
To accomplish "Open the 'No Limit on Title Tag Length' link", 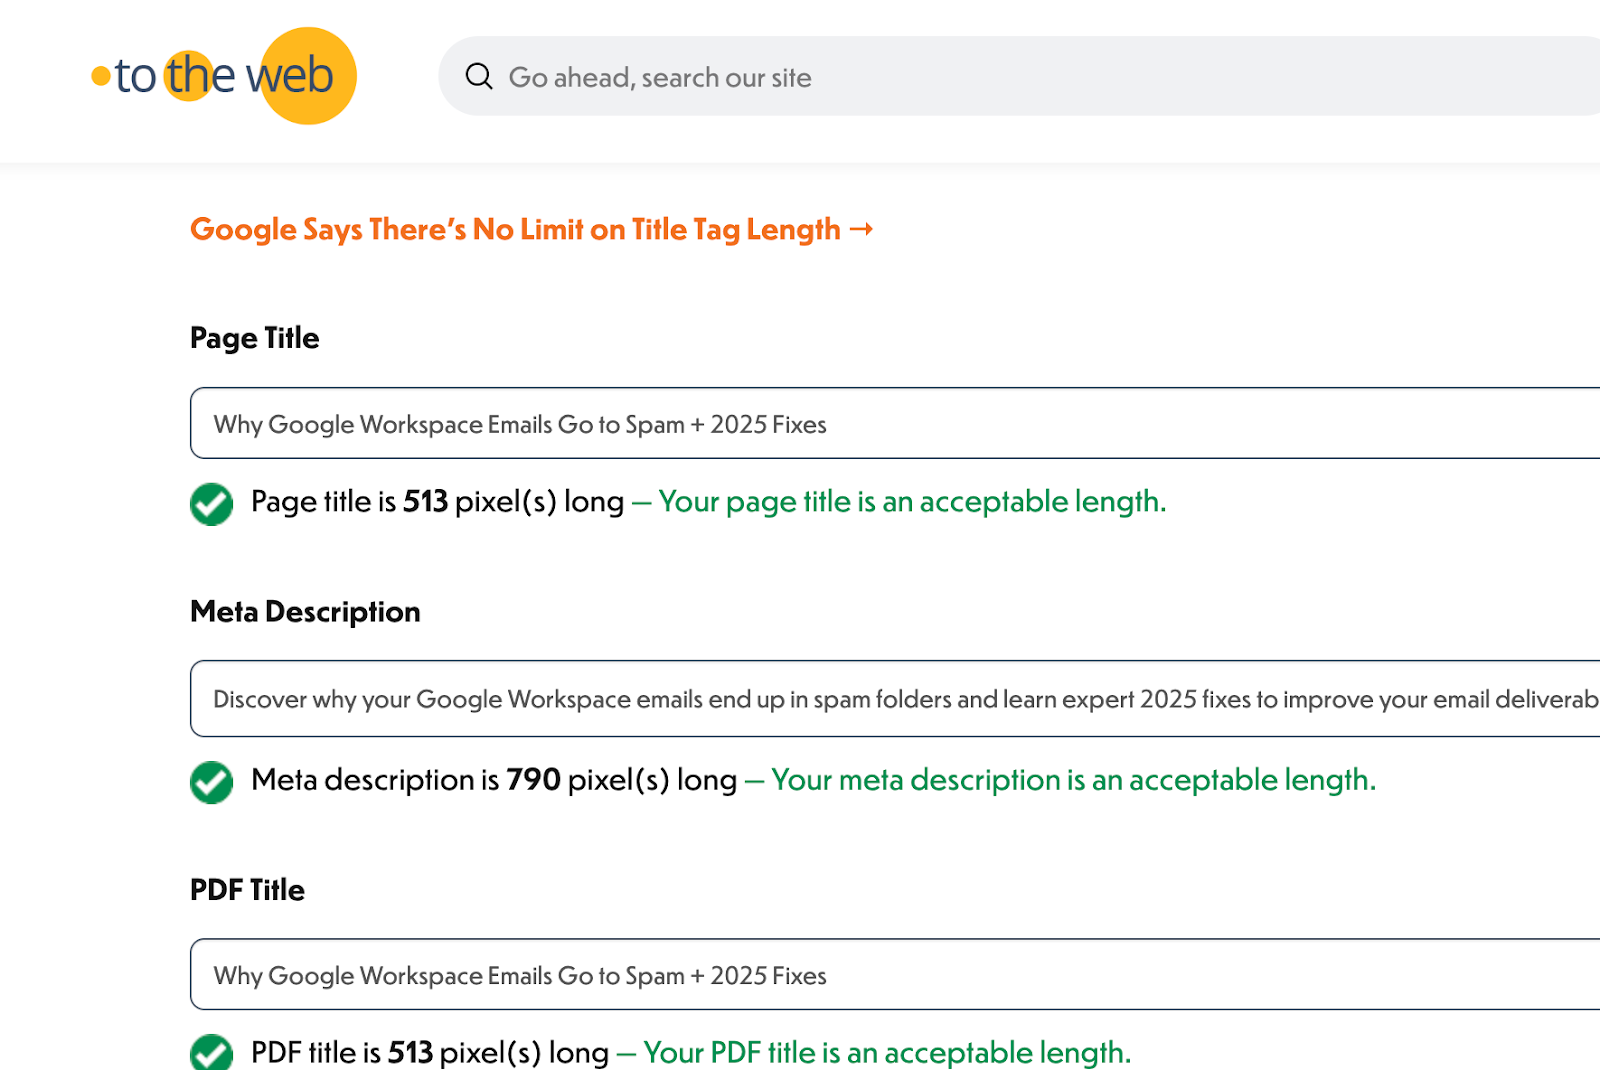I will click(532, 229).
